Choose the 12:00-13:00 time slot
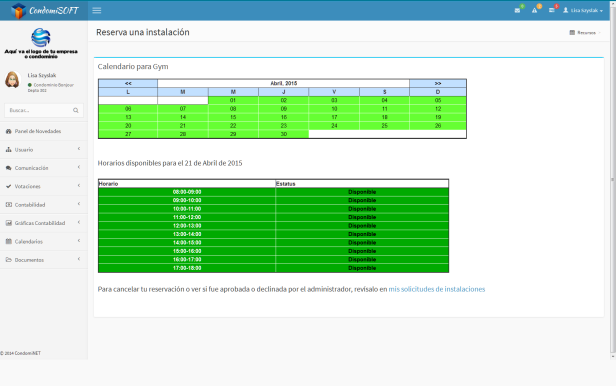The image size is (616, 386). point(187,226)
